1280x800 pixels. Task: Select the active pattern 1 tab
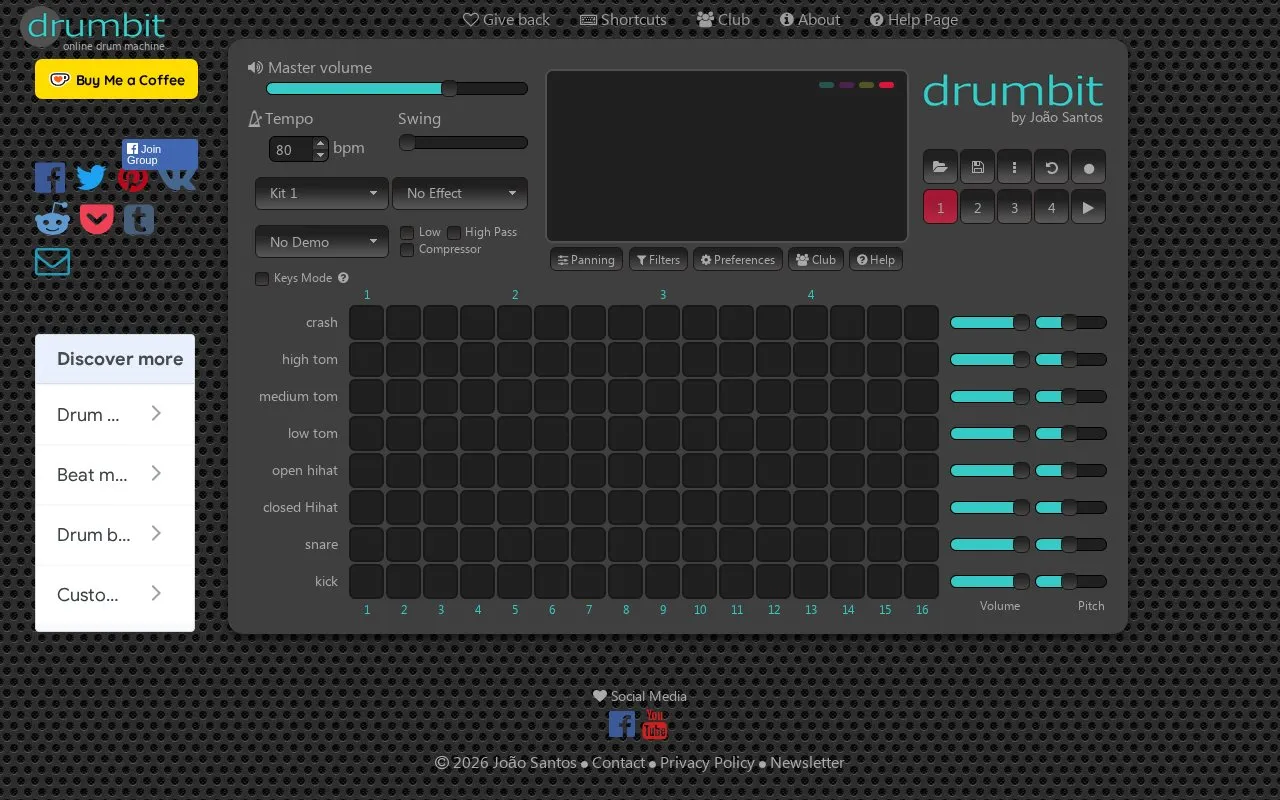click(940, 207)
